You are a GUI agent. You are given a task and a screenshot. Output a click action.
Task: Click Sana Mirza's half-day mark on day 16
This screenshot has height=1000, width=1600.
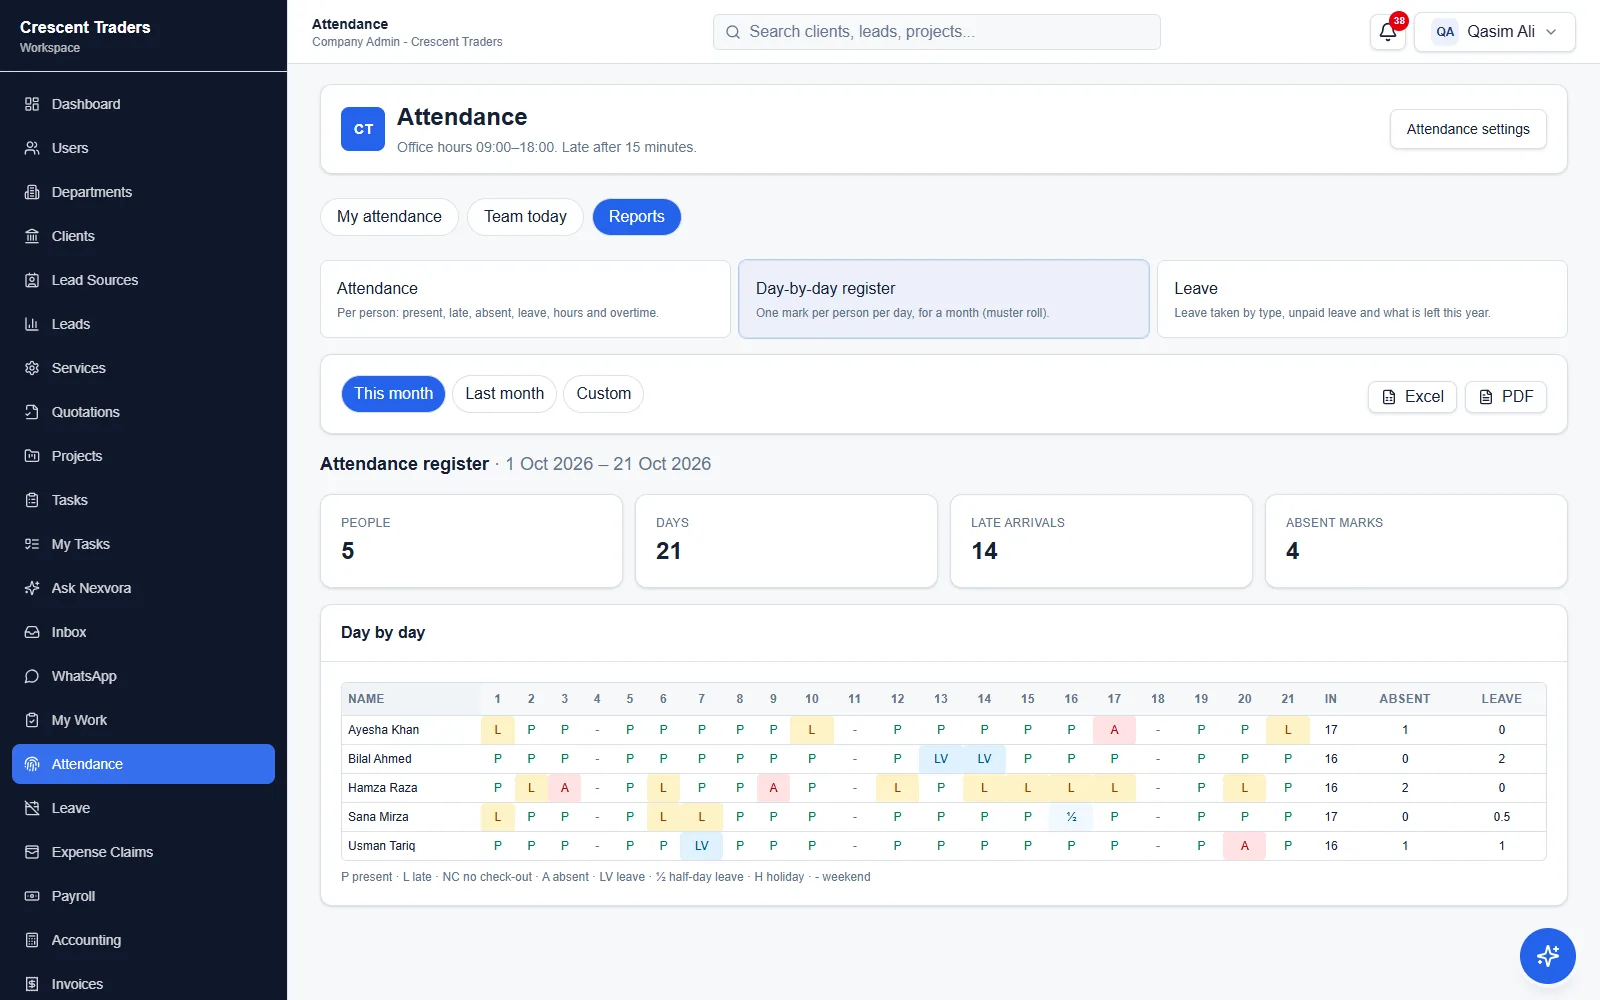[x=1071, y=817]
